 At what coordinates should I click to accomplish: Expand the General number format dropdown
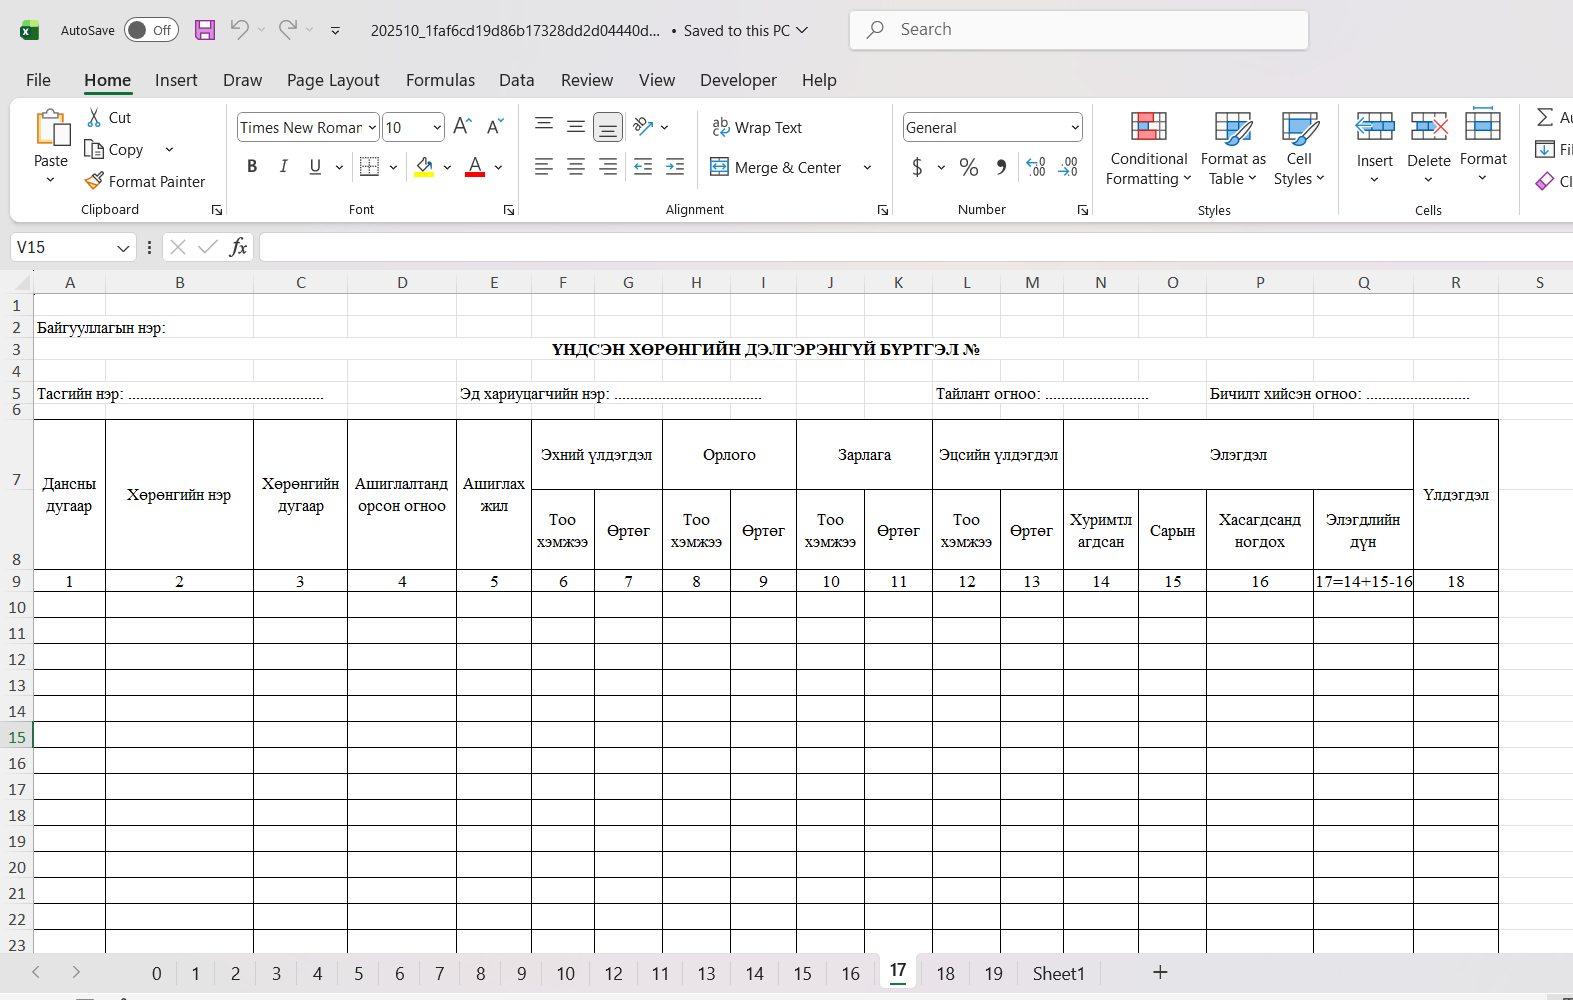point(1075,127)
